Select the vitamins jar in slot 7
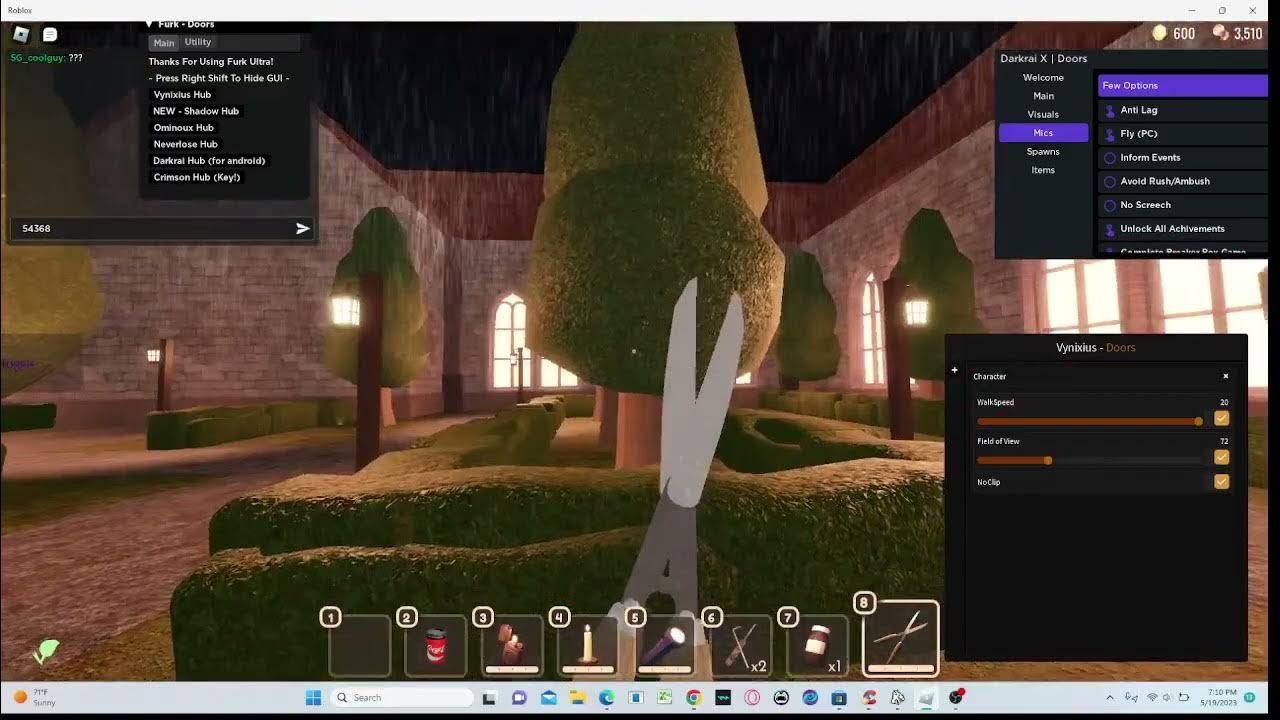This screenshot has width=1280, height=720. [817, 645]
